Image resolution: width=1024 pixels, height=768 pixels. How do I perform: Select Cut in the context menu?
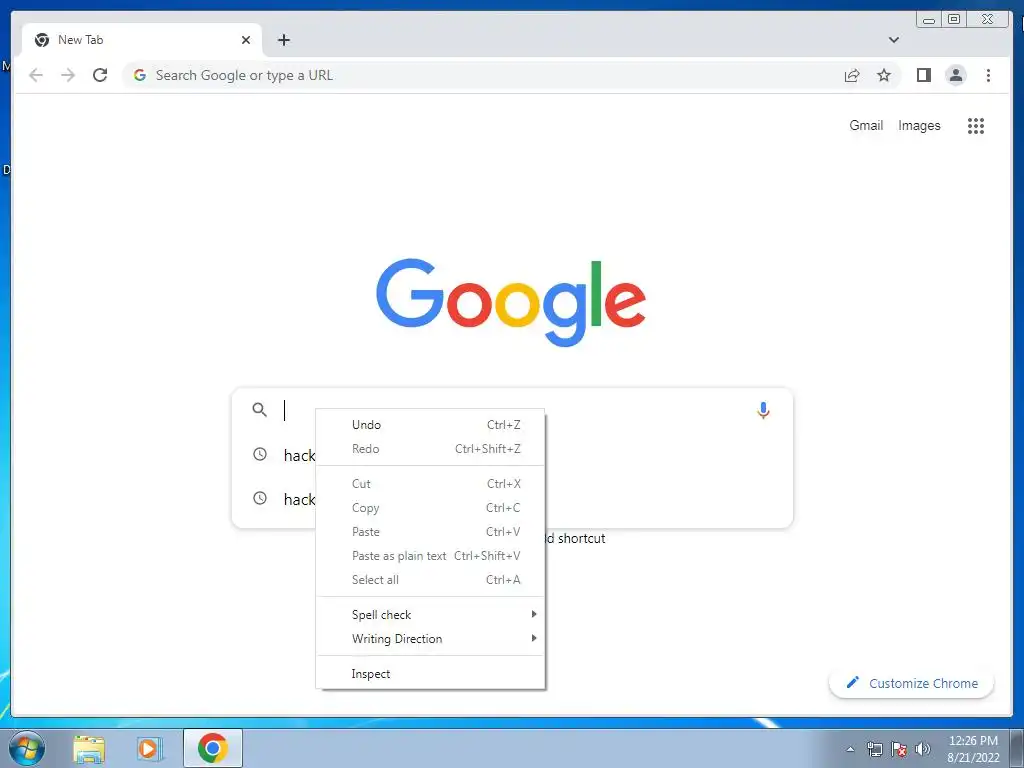coord(430,484)
